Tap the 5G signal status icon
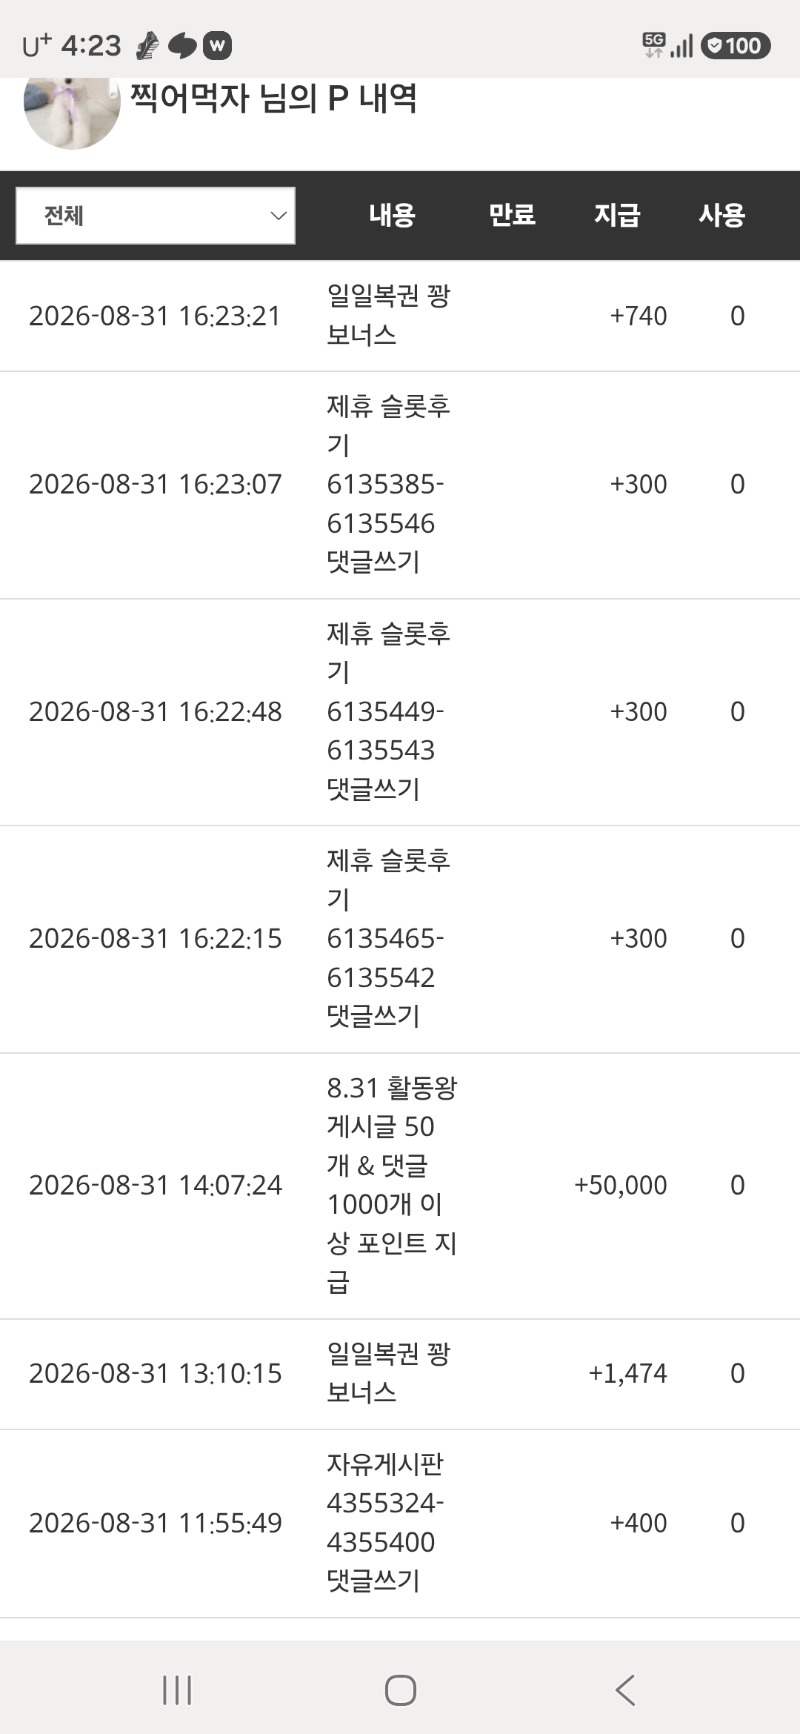 pos(654,45)
